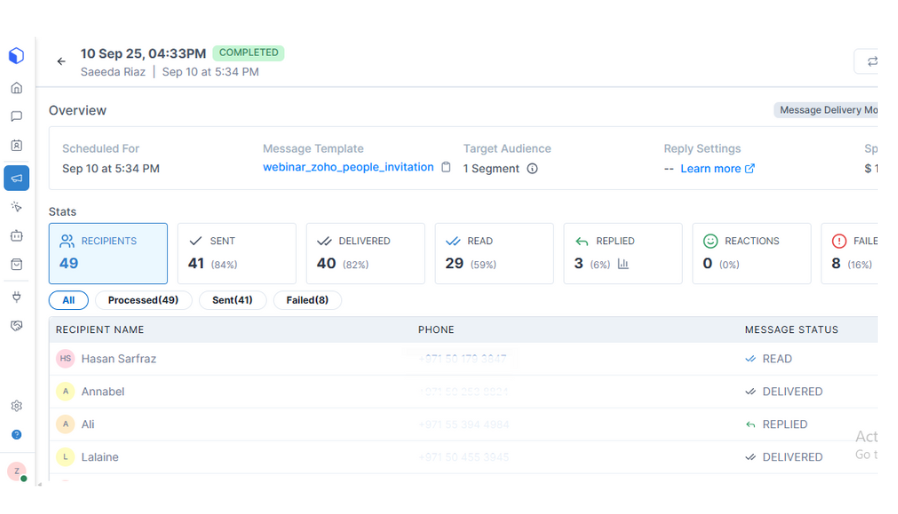
Task: Select the All filter pill
Action: [x=68, y=300]
